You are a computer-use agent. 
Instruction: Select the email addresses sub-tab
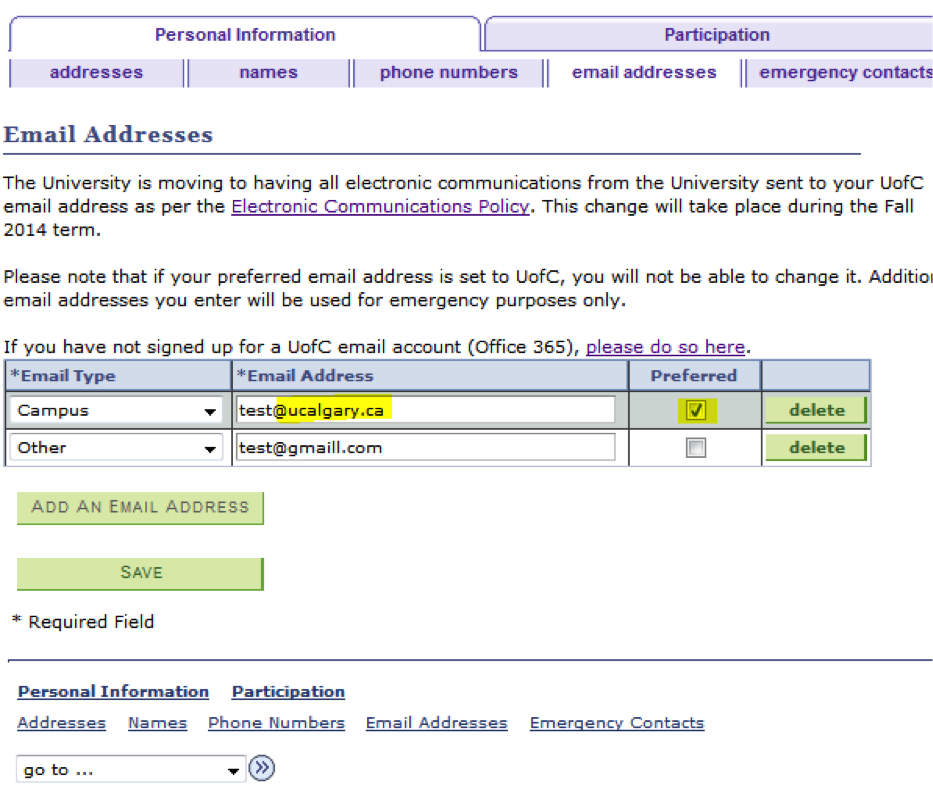[x=644, y=73]
